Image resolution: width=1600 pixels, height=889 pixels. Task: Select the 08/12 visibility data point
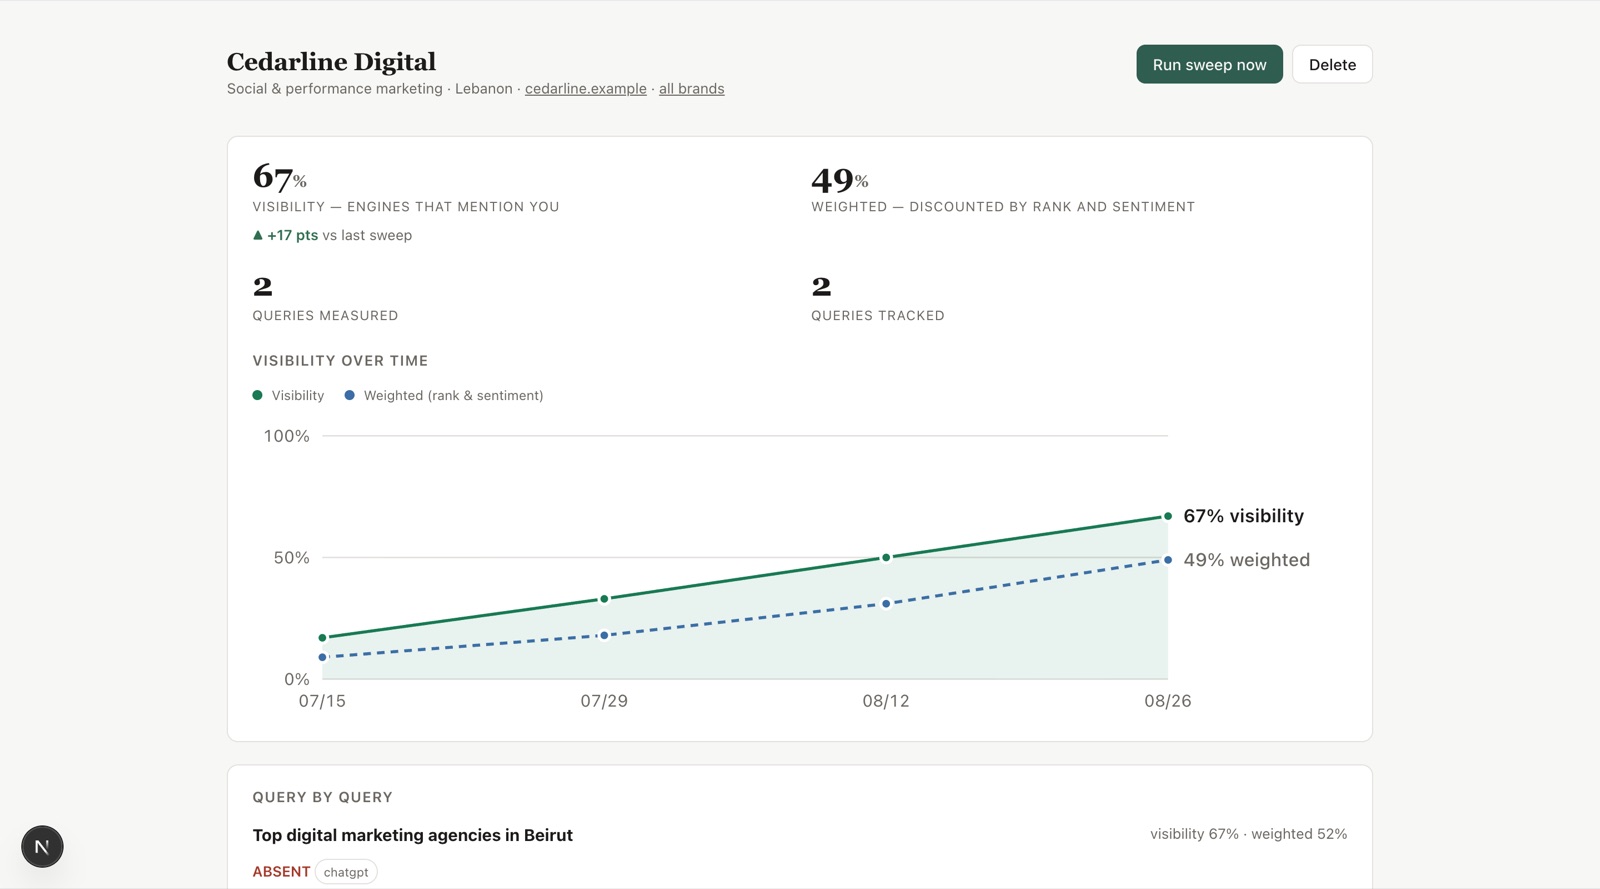tap(886, 557)
